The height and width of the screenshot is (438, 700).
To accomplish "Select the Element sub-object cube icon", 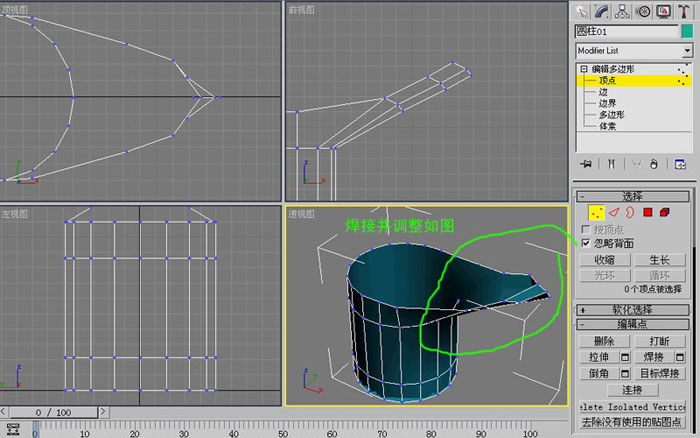I will [x=664, y=213].
